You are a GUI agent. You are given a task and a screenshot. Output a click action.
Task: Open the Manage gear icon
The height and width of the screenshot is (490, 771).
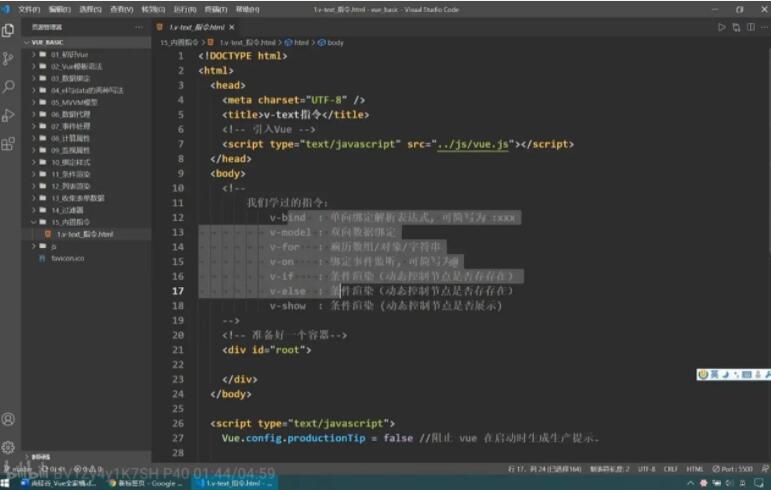(8, 447)
